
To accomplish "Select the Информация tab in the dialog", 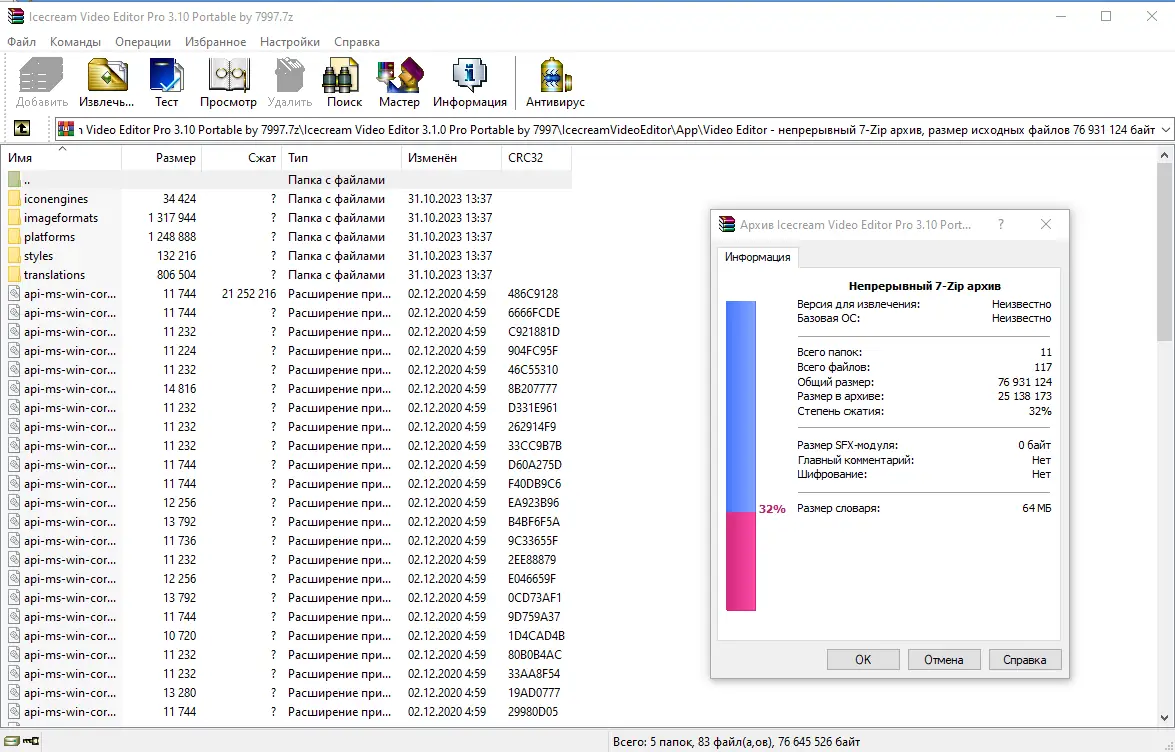I will (758, 257).
